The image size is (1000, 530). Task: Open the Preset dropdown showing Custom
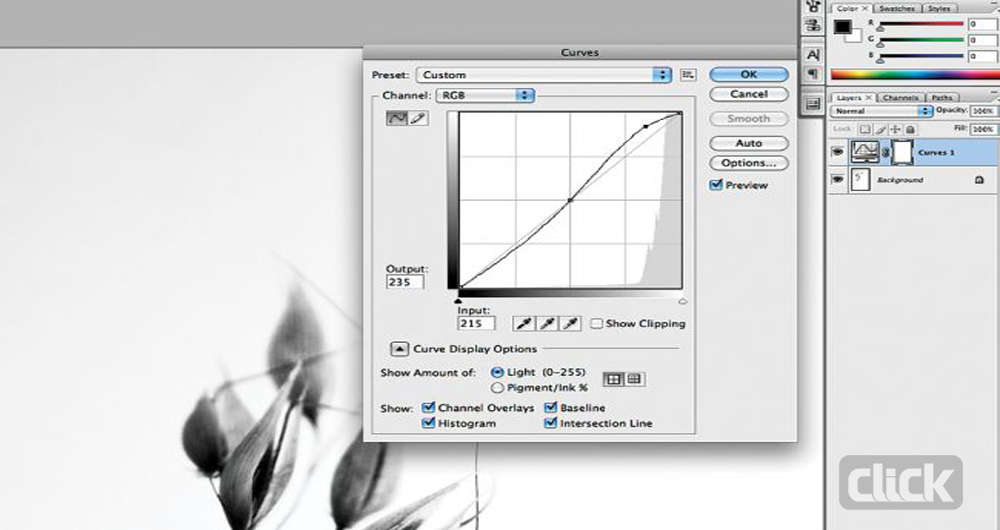click(544, 75)
